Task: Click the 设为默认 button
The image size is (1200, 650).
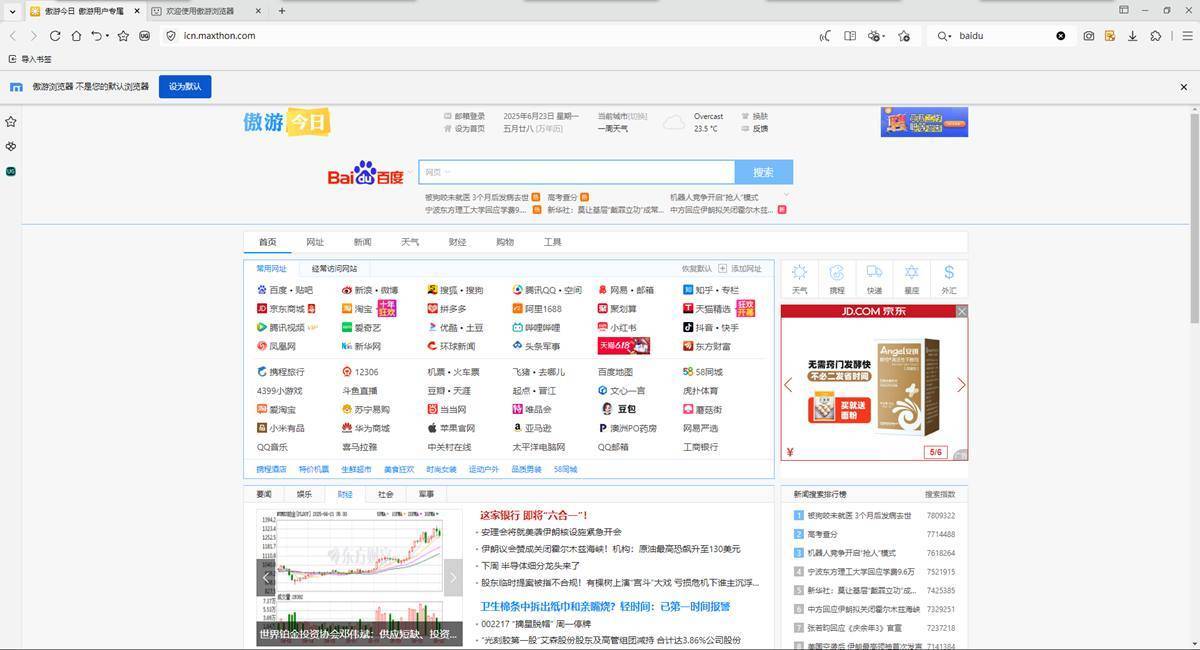Action: [185, 87]
